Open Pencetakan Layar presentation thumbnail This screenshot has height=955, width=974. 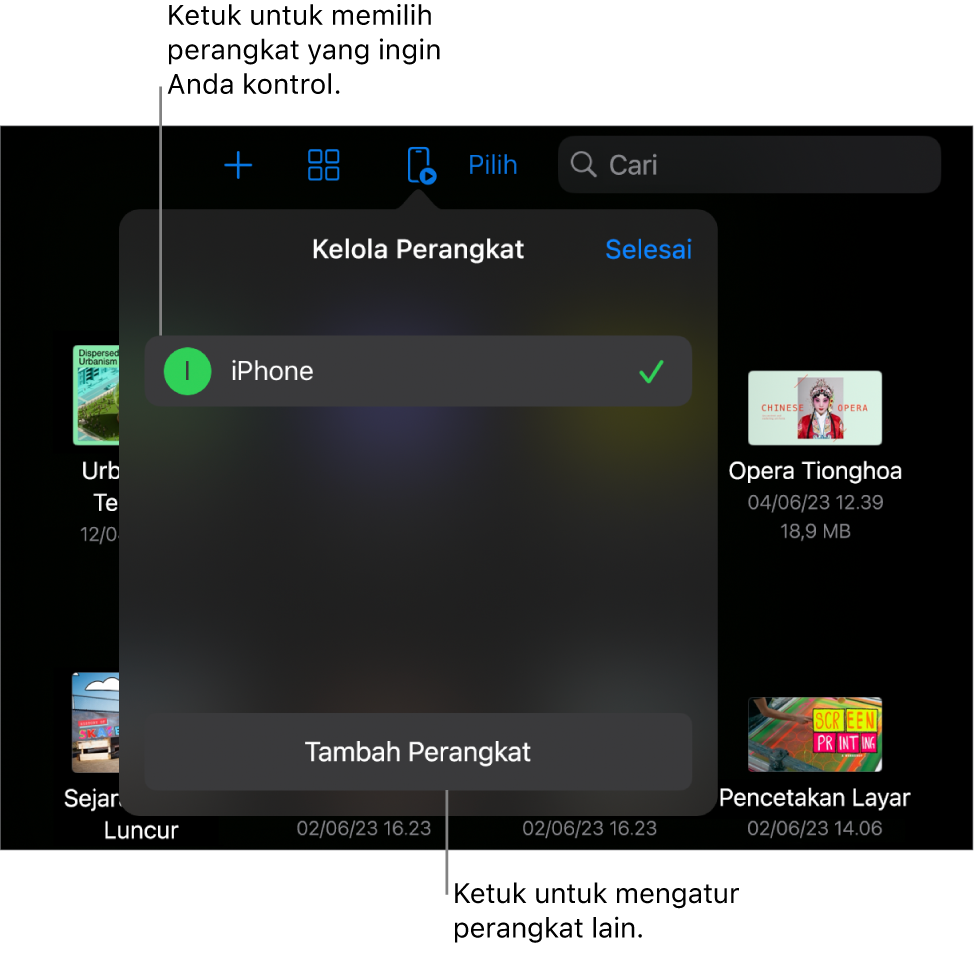coord(815,734)
